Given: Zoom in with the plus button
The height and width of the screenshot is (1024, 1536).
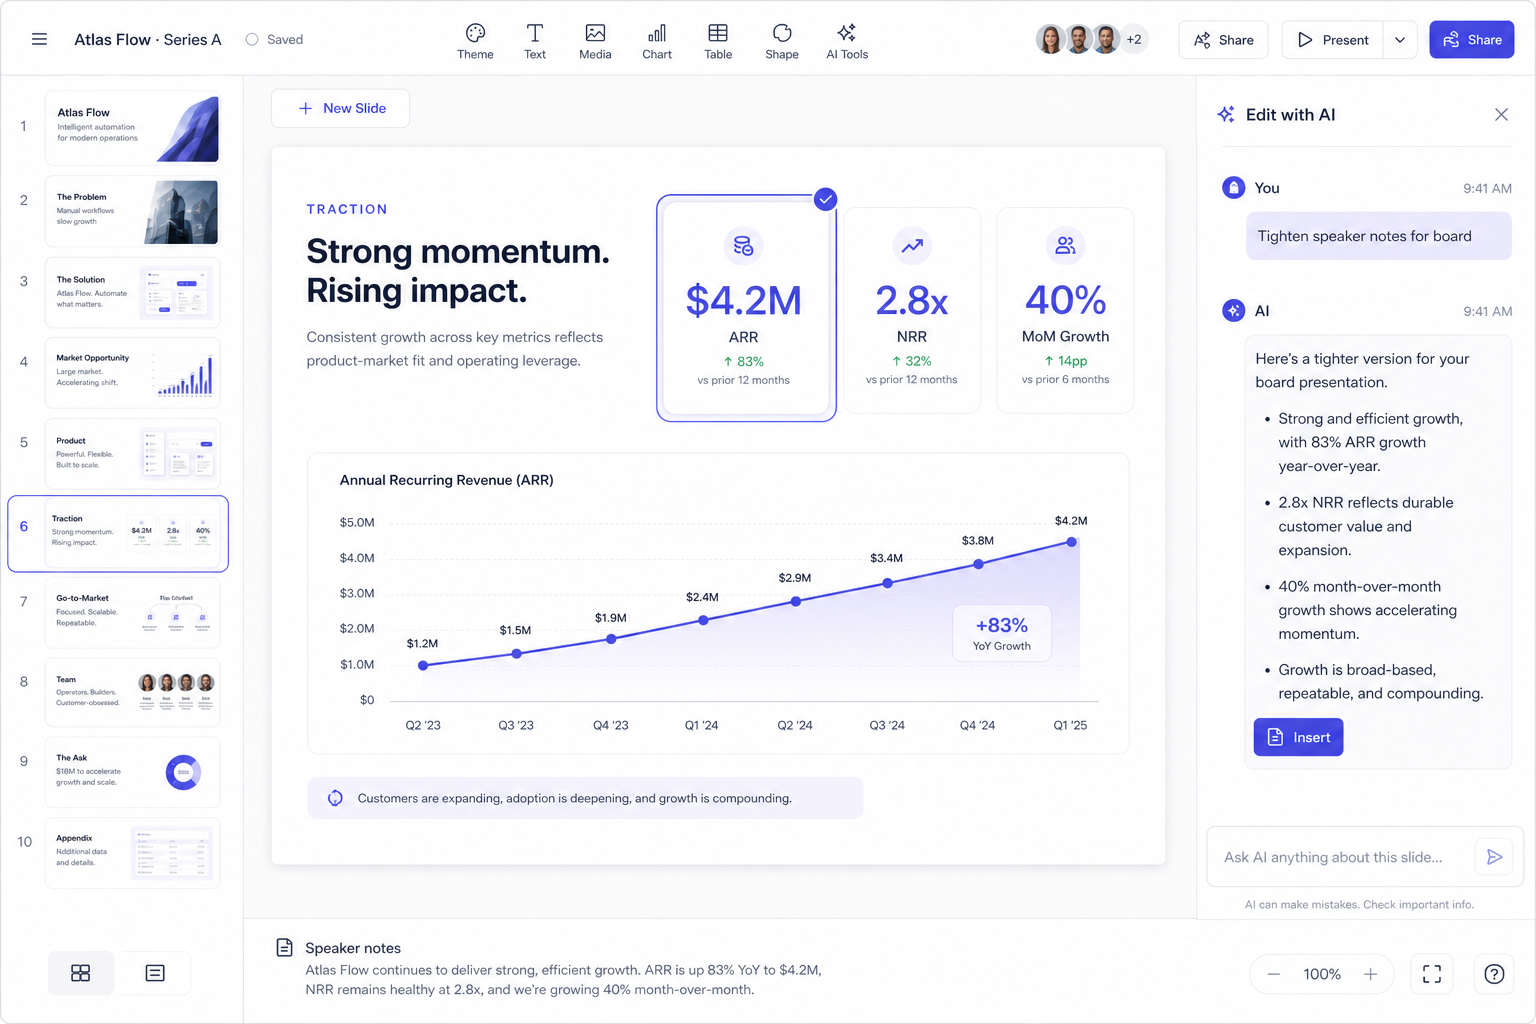Looking at the screenshot, I should pos(1371,974).
